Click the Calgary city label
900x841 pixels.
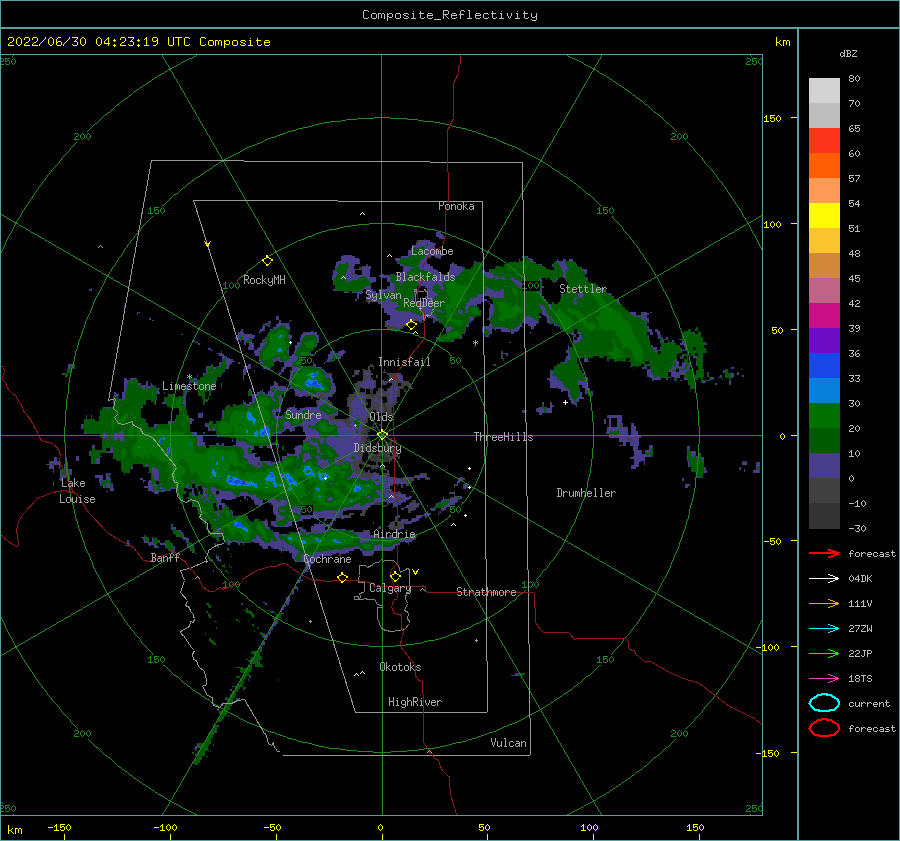coord(390,588)
